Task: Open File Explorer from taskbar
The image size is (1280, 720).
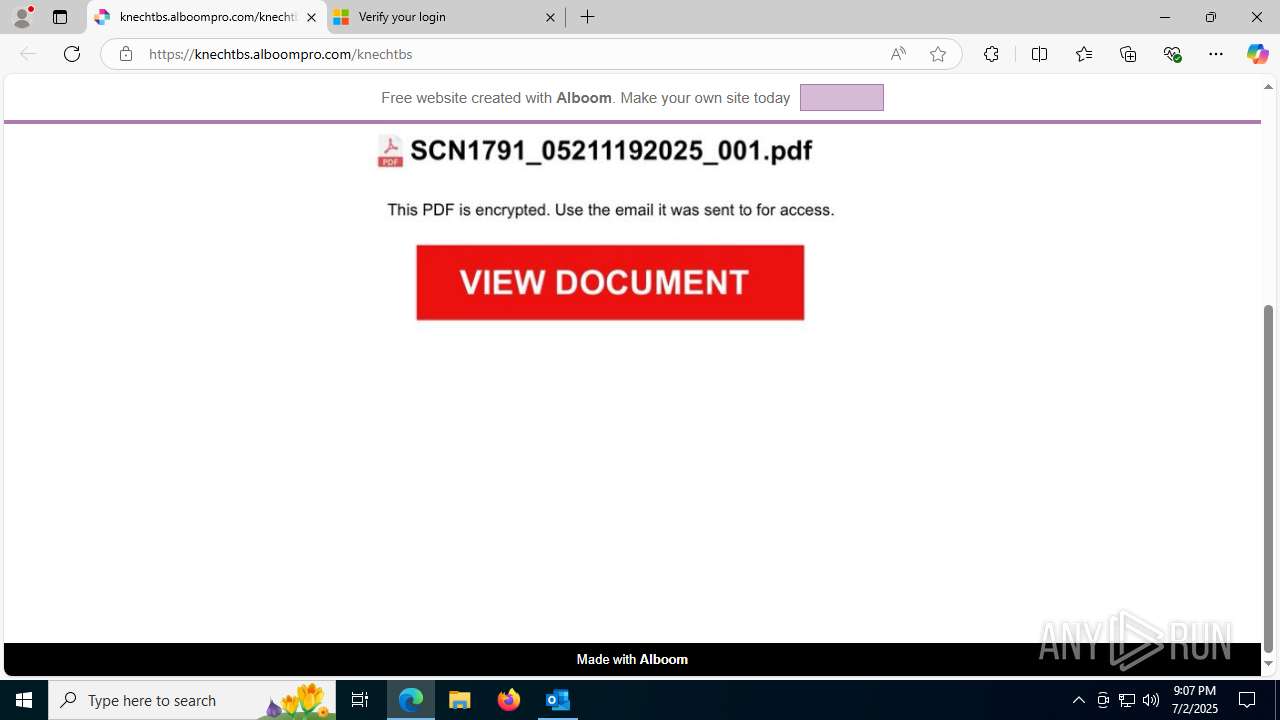Action: [460, 700]
